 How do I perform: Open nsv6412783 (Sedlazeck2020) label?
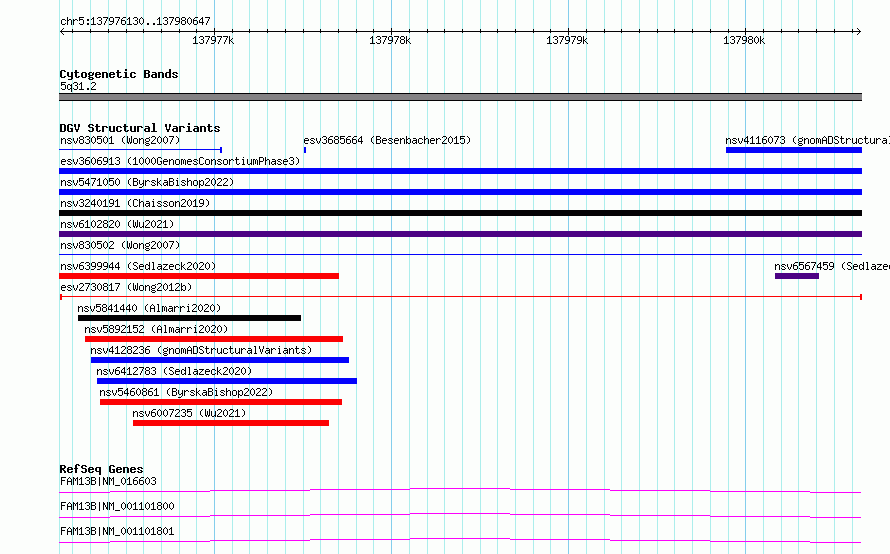(174, 371)
